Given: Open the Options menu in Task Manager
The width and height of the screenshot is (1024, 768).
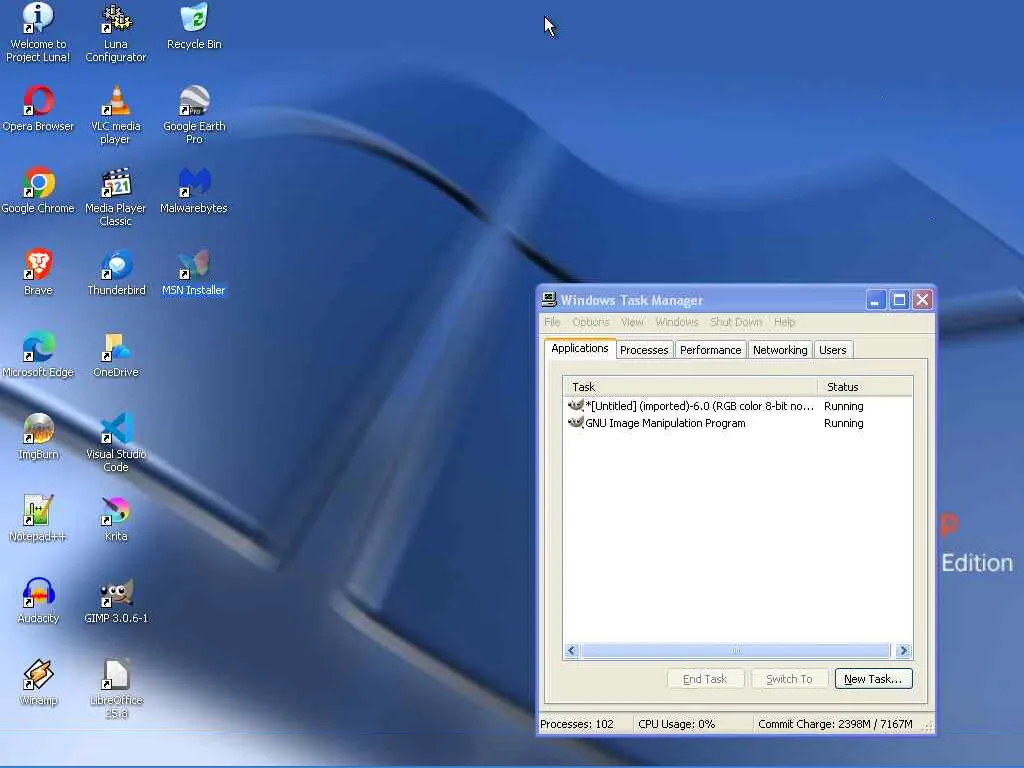Looking at the screenshot, I should pos(590,322).
